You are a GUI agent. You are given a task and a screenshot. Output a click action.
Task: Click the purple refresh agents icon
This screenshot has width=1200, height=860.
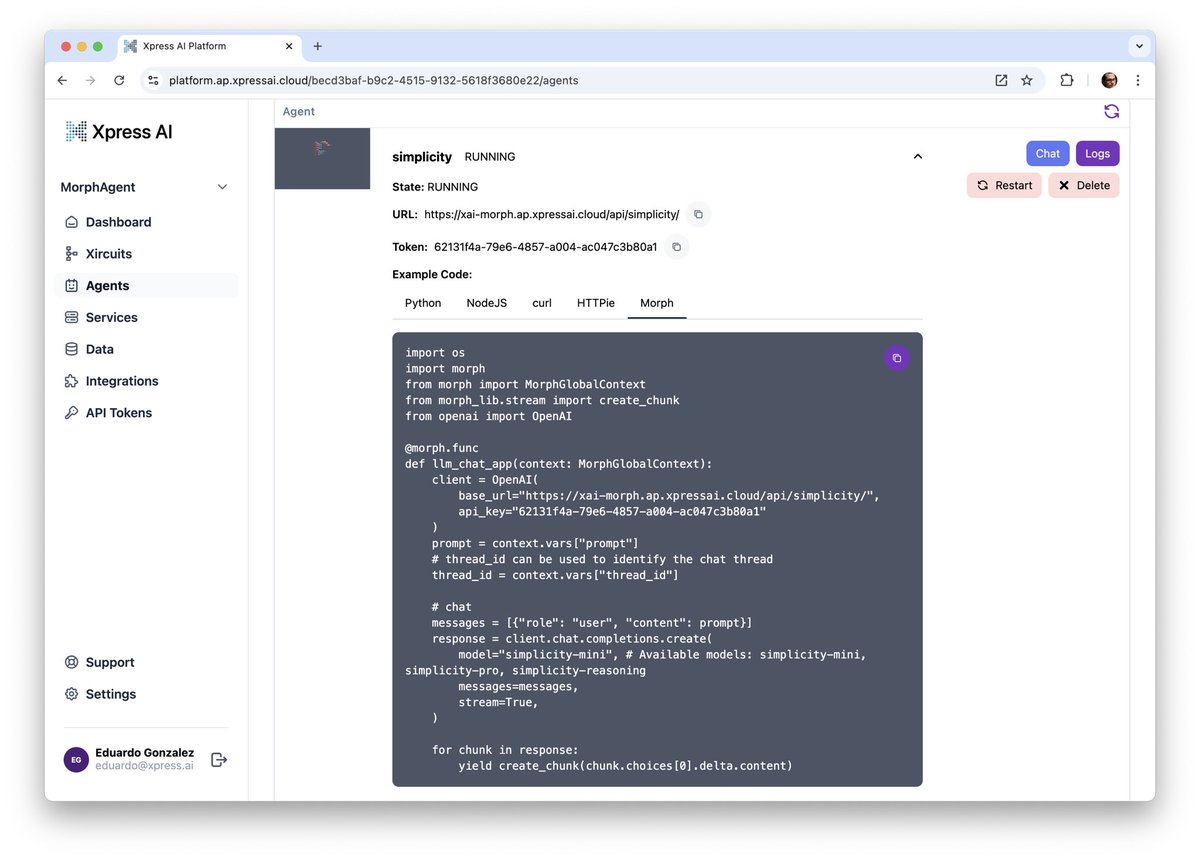[1111, 111]
